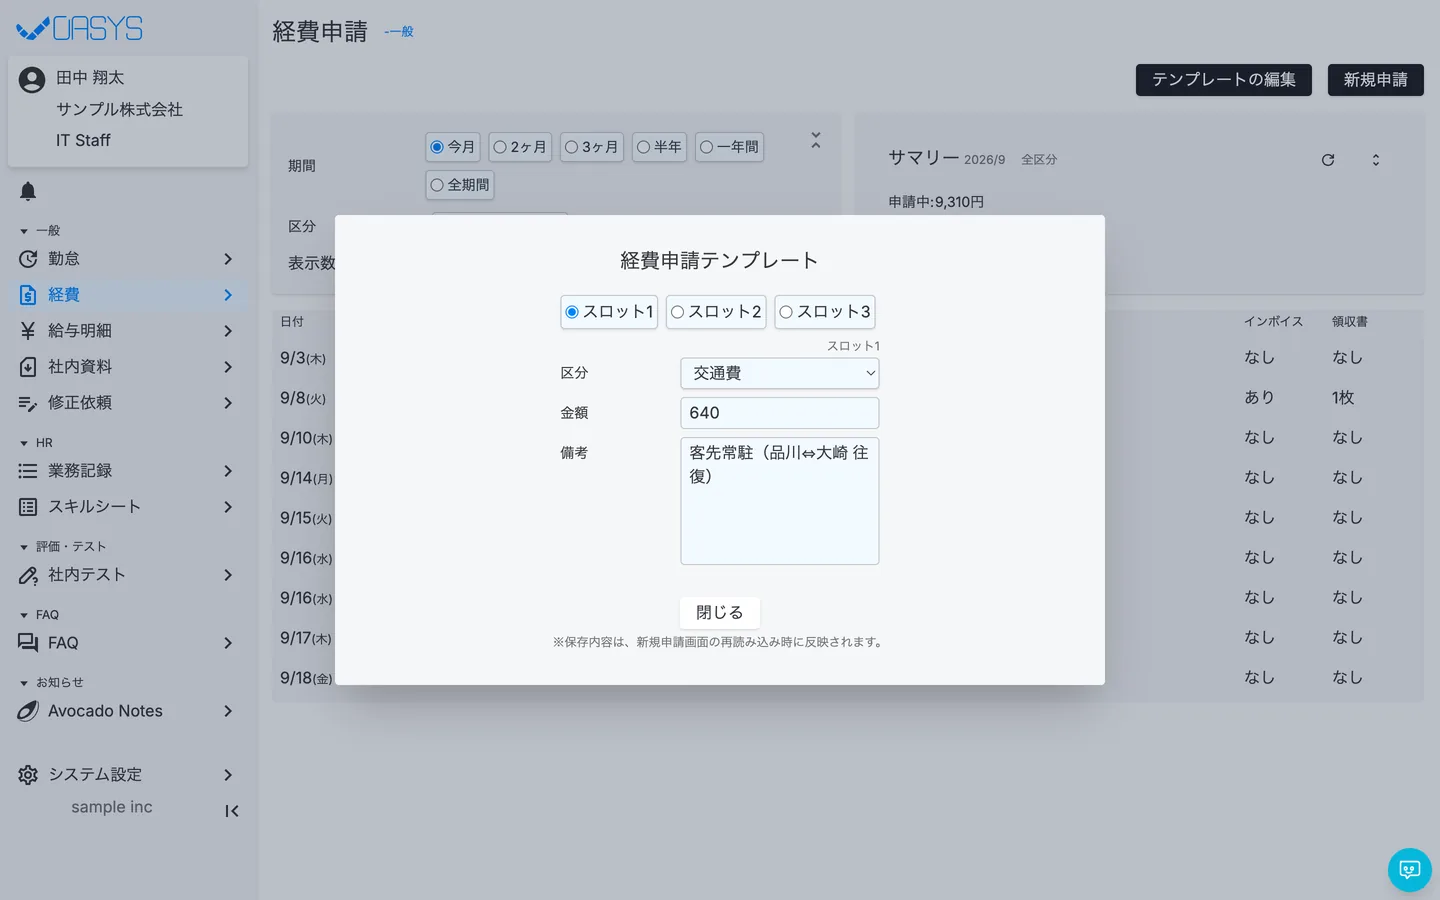Select the 全期間 period radio
The image size is (1440, 900).
coord(437,185)
